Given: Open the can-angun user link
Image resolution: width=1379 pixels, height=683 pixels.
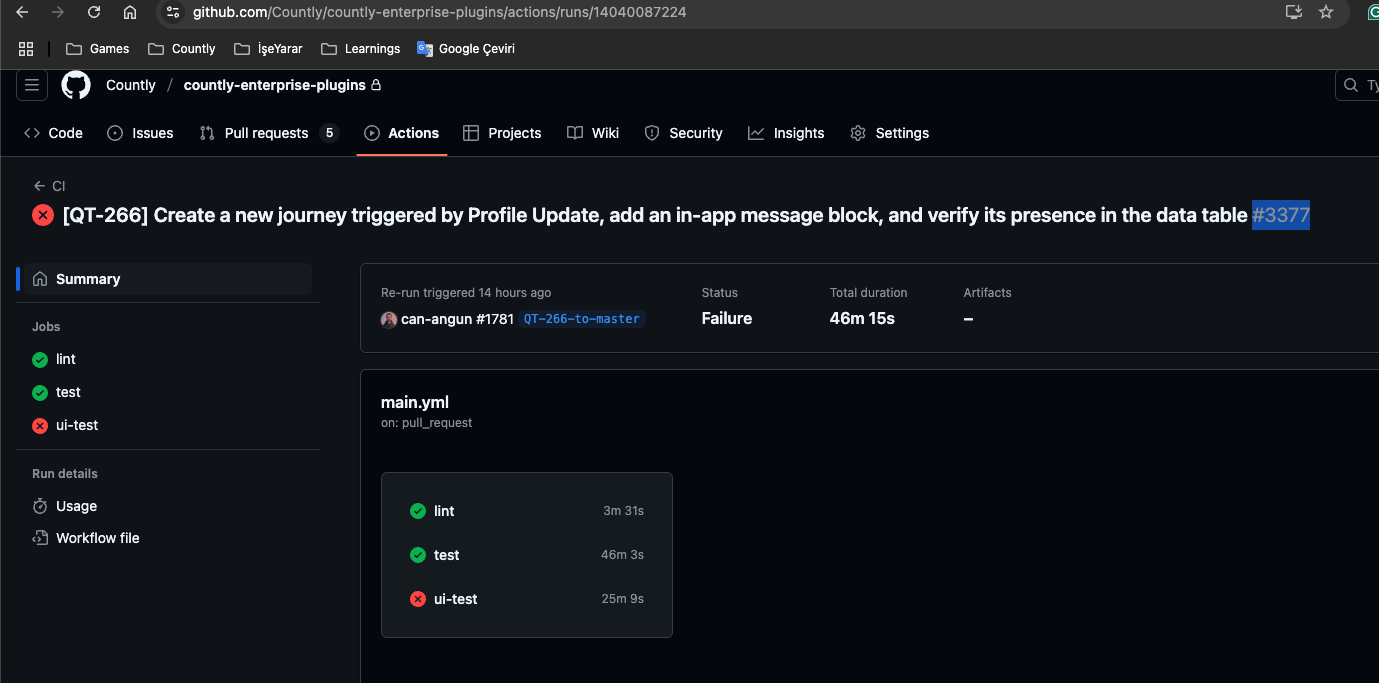Looking at the screenshot, I should click(436, 319).
